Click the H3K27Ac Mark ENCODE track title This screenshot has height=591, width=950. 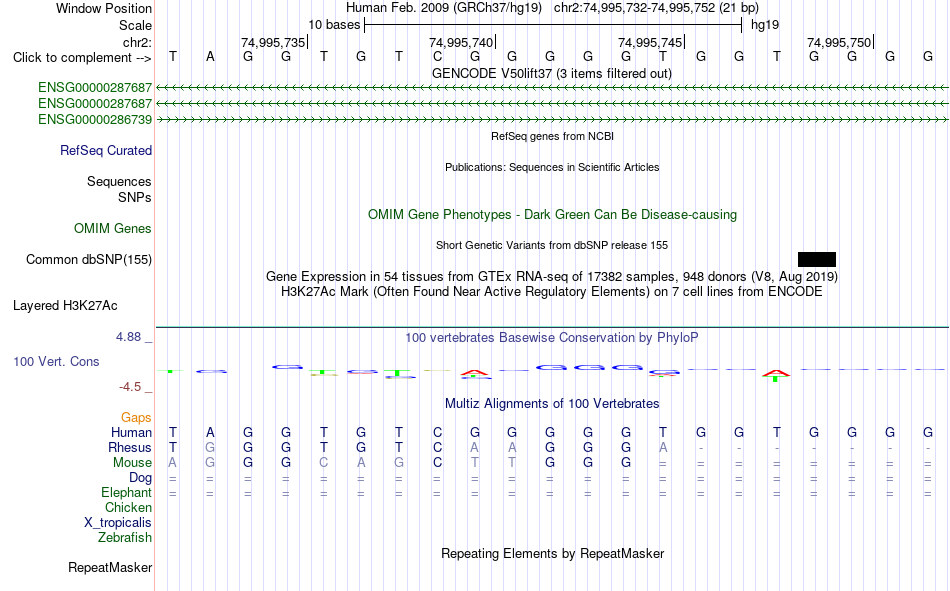coord(552,292)
